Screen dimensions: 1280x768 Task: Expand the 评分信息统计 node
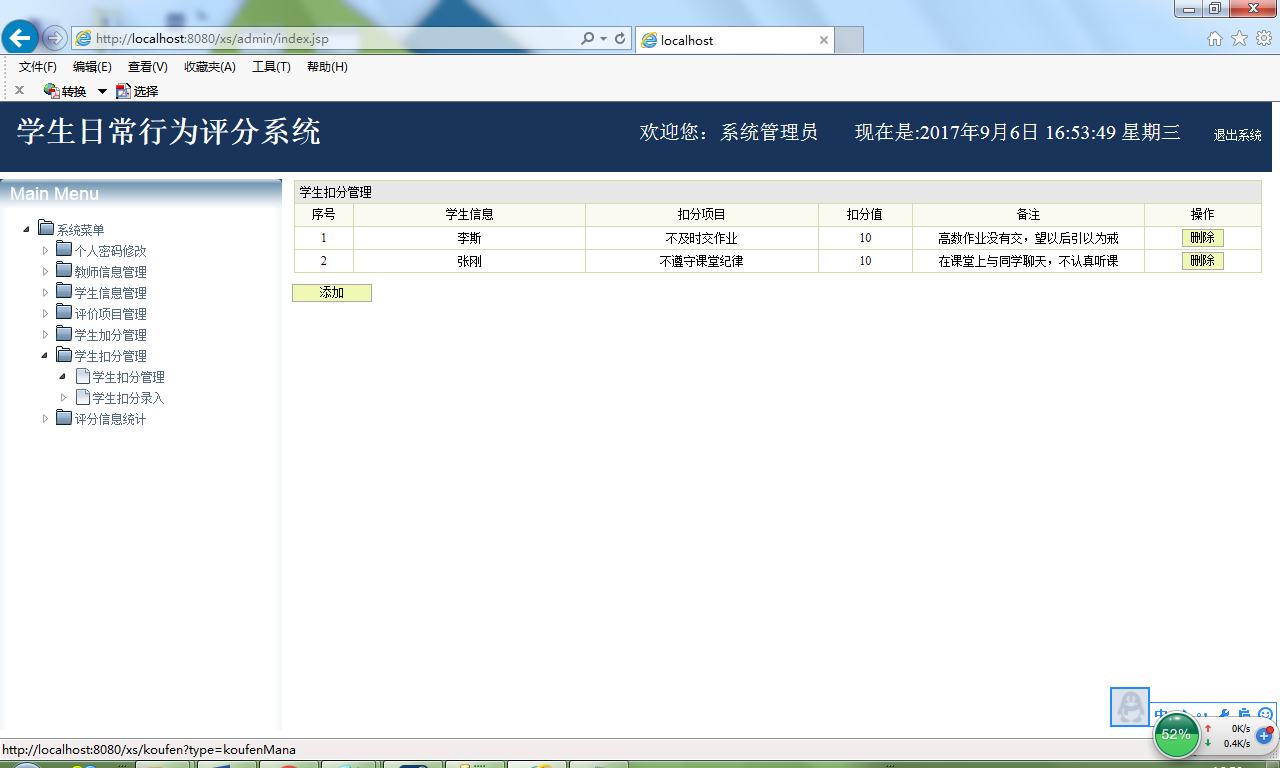[x=45, y=418]
